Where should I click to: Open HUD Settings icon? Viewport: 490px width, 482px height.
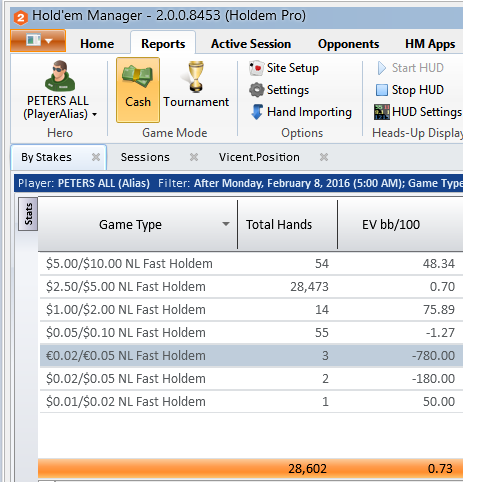[382, 112]
